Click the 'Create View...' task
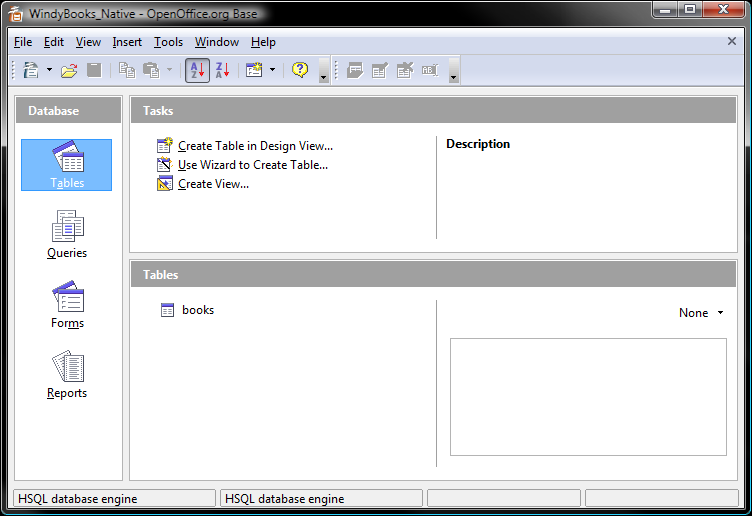Viewport: 752px width, 516px height. click(213, 184)
